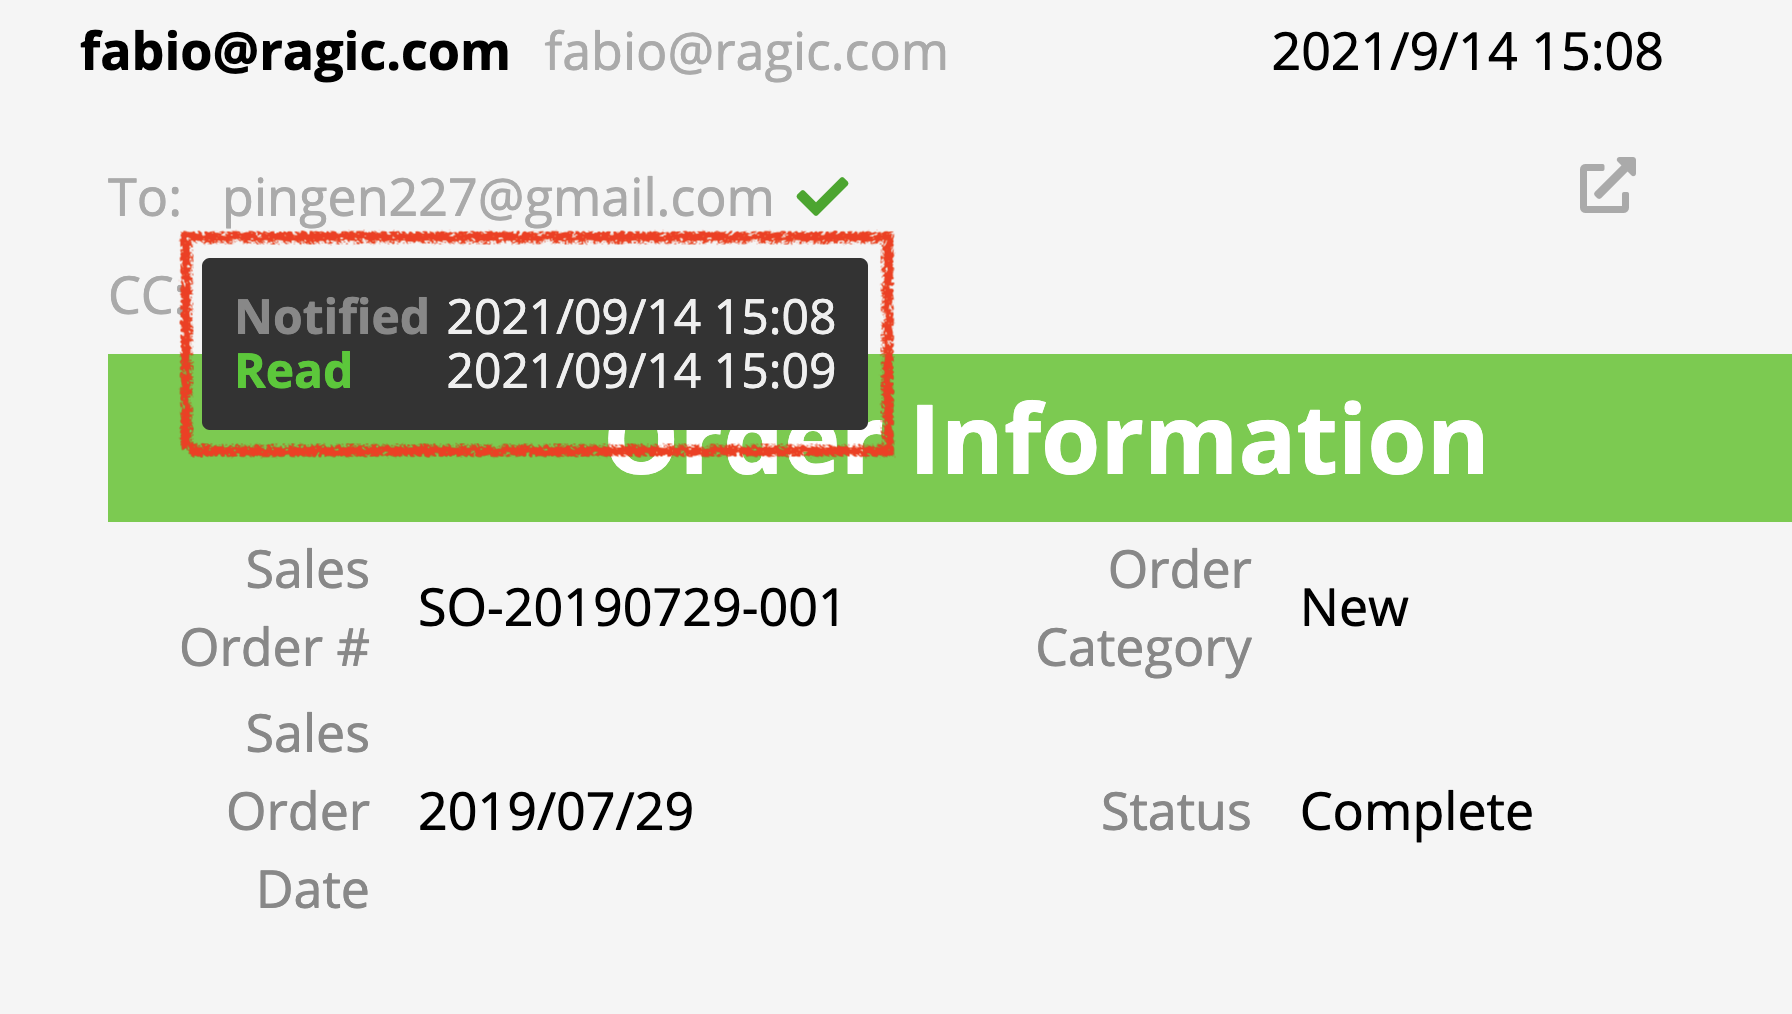Select the sales order date 2019/07/29
Screen dimensions: 1792x1014
556,811
